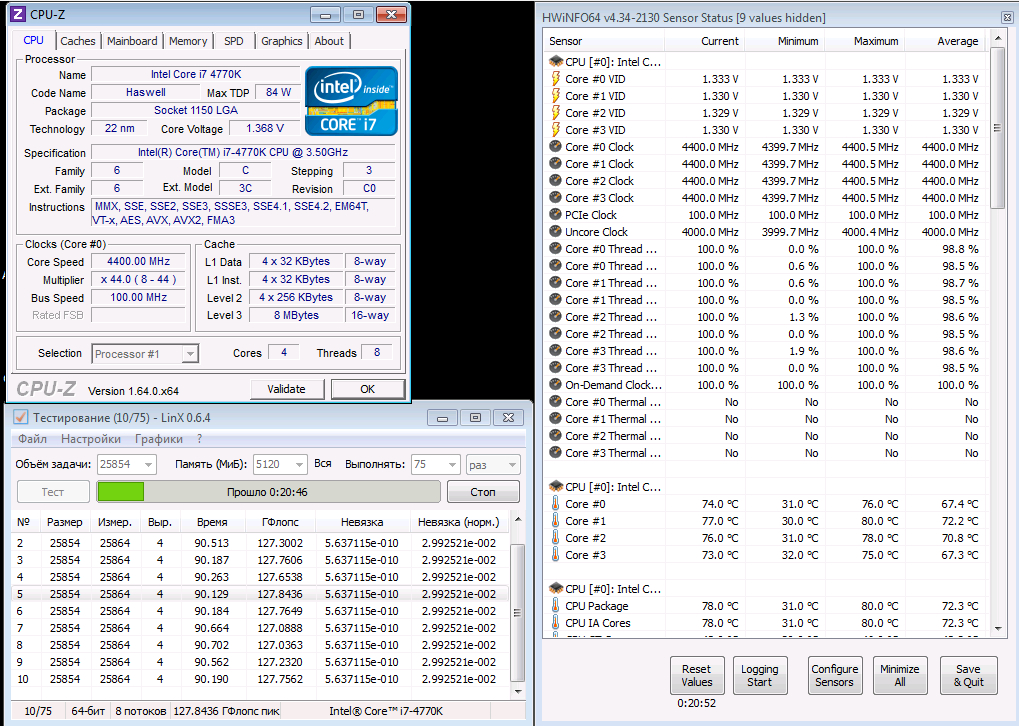Click the Стоп button in LinX
The image size is (1019, 726).
[x=483, y=492]
